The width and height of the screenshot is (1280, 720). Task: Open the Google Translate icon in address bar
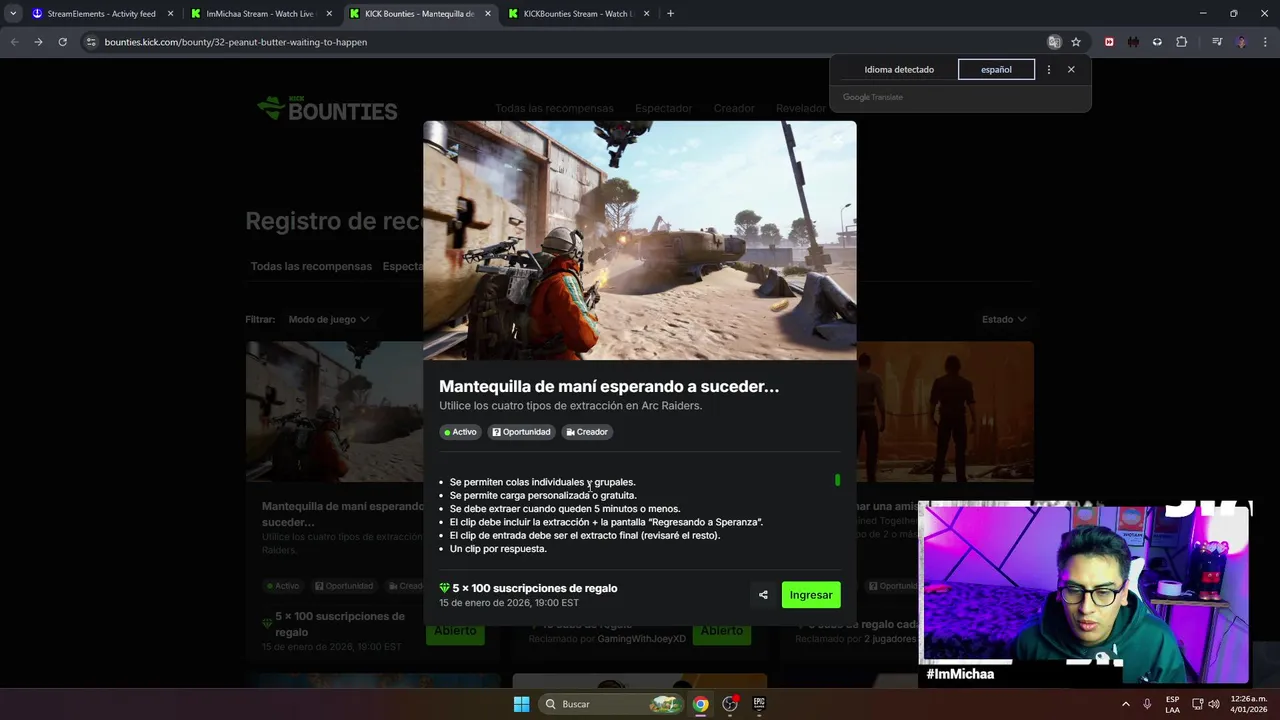tap(1054, 42)
